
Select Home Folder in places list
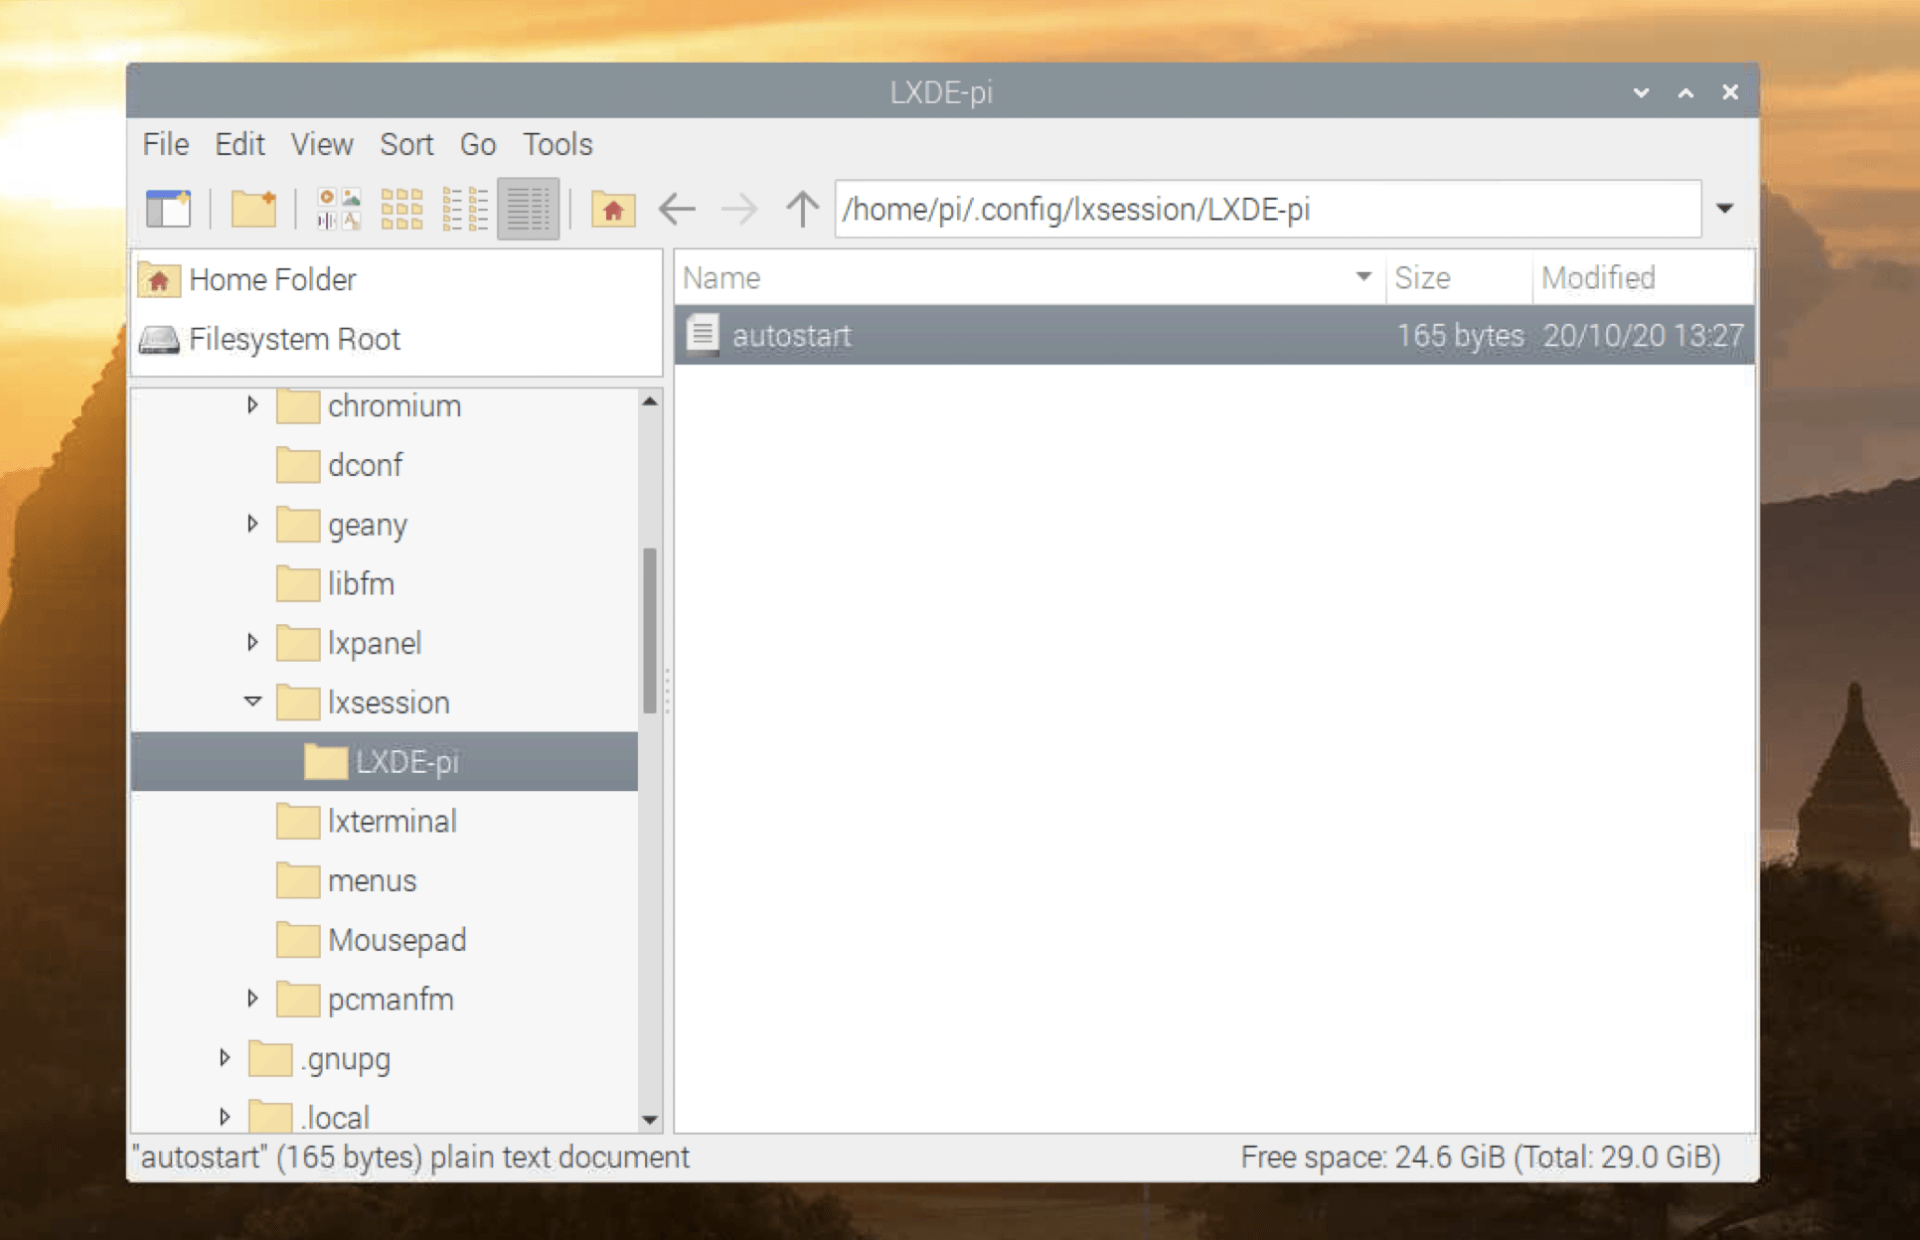pyautogui.click(x=396, y=280)
